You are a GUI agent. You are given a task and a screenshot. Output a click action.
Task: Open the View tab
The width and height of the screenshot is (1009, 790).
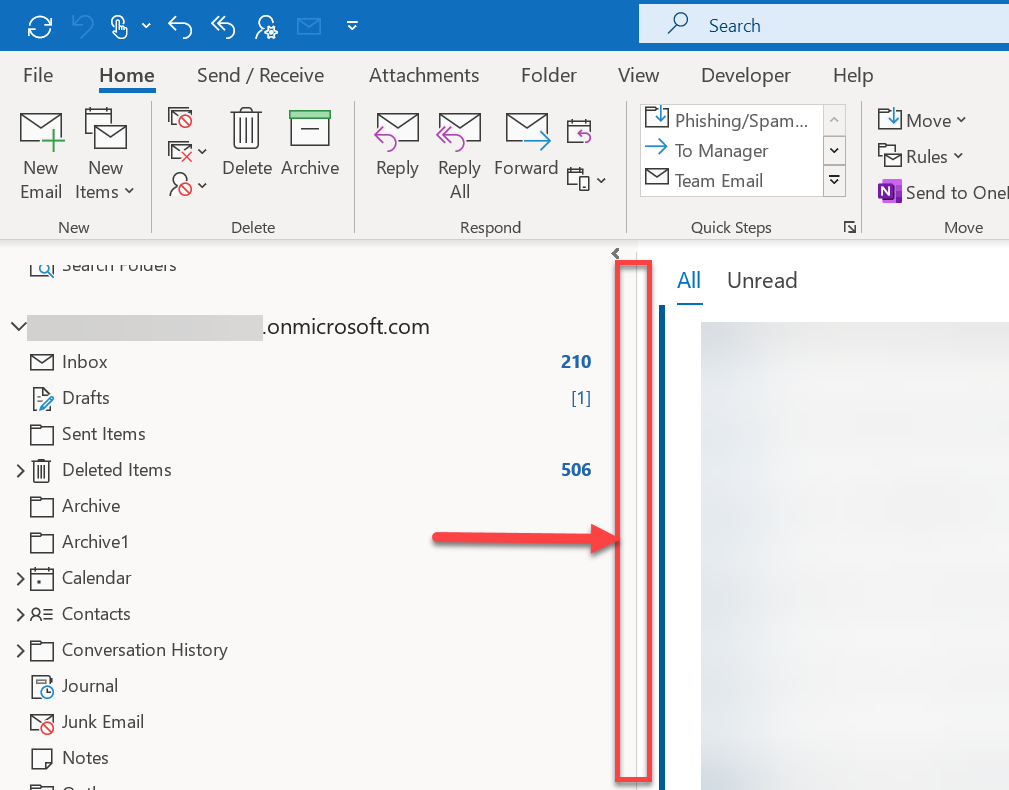coord(638,75)
